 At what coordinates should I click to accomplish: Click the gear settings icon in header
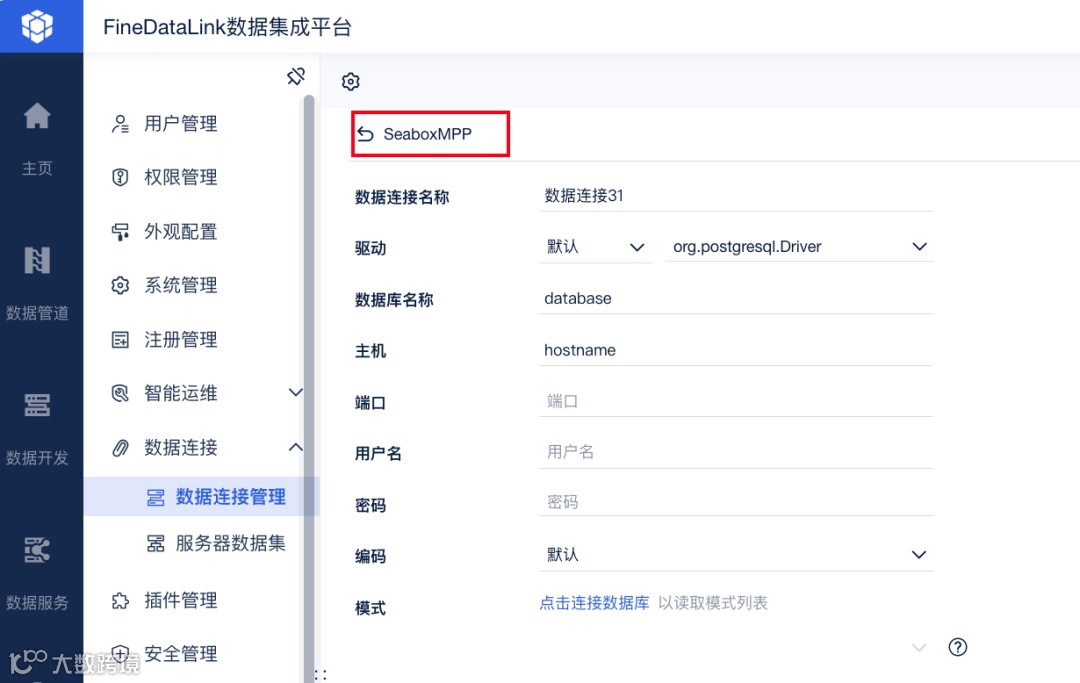(351, 81)
